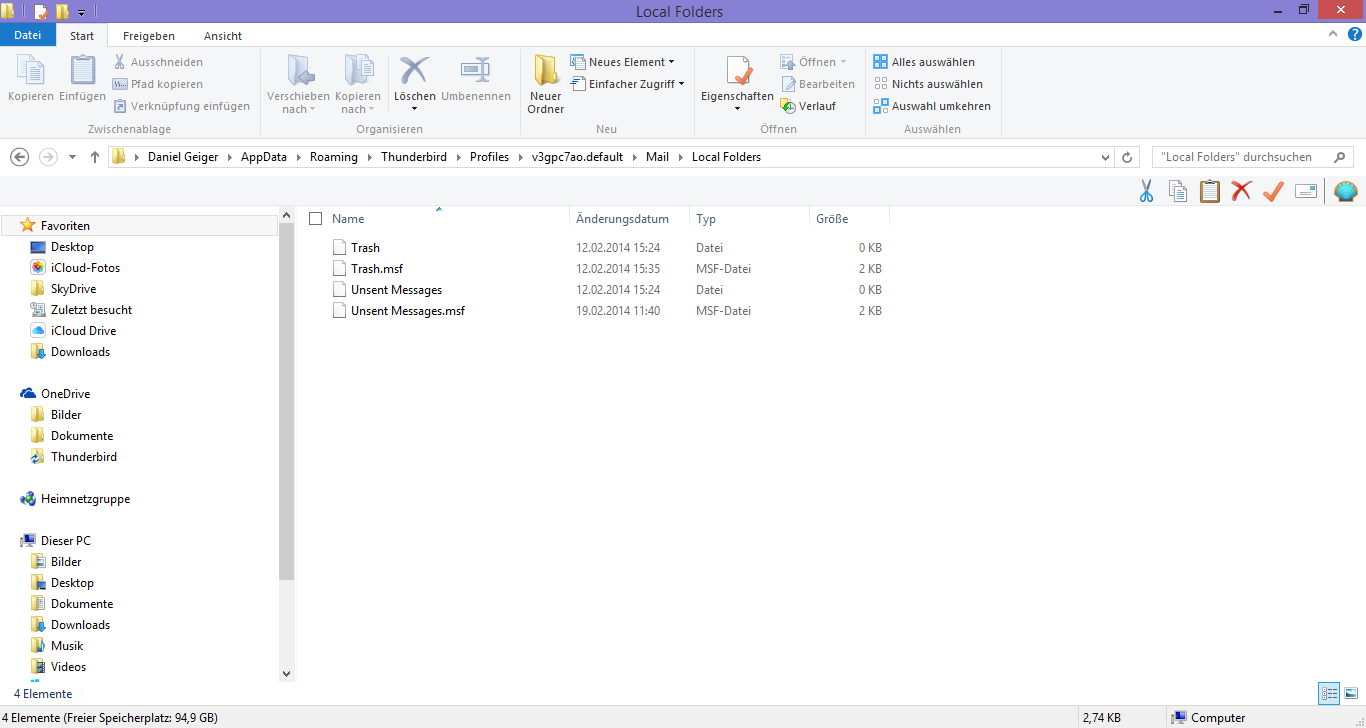Open the address bar history dropdown arrow
The width and height of the screenshot is (1366, 728).
pyautogui.click(x=1105, y=157)
